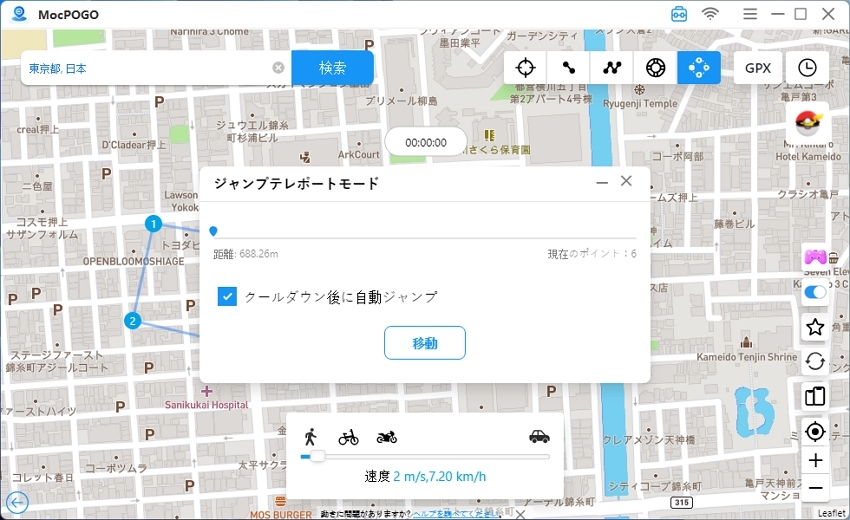The height and width of the screenshot is (520, 850).
Task: Open history clock icon
Action: point(808,68)
